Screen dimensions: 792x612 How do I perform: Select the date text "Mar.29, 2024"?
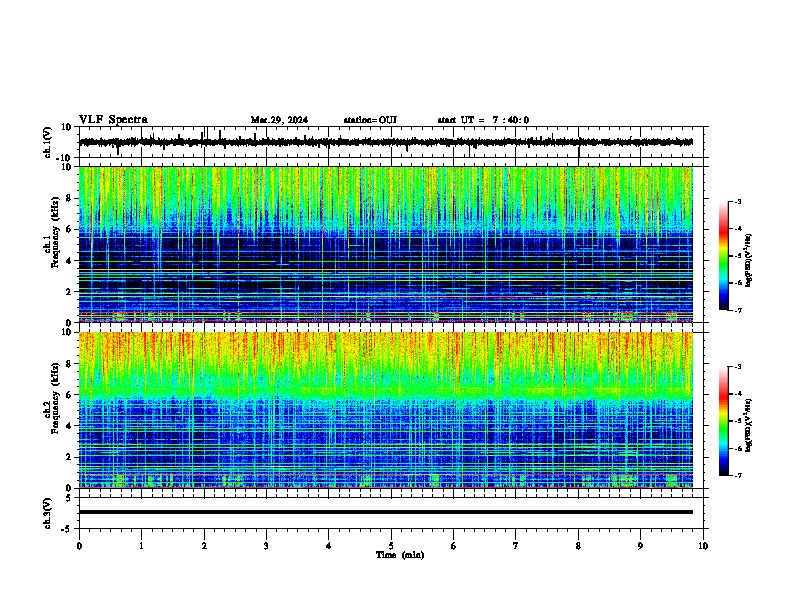[x=279, y=120]
